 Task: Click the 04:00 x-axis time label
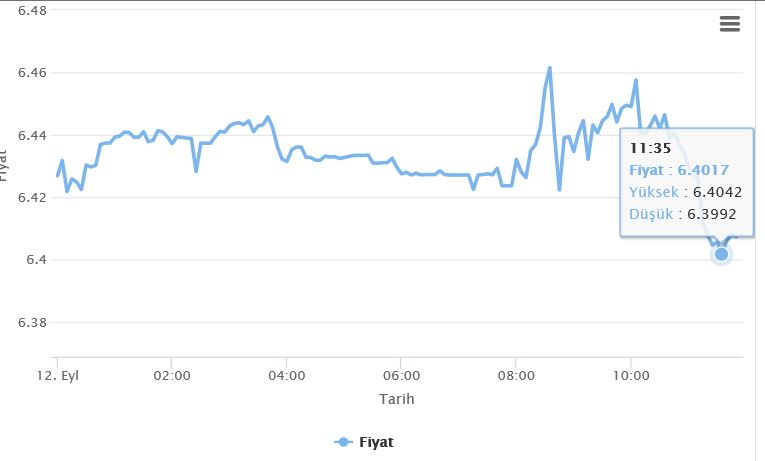click(x=286, y=376)
